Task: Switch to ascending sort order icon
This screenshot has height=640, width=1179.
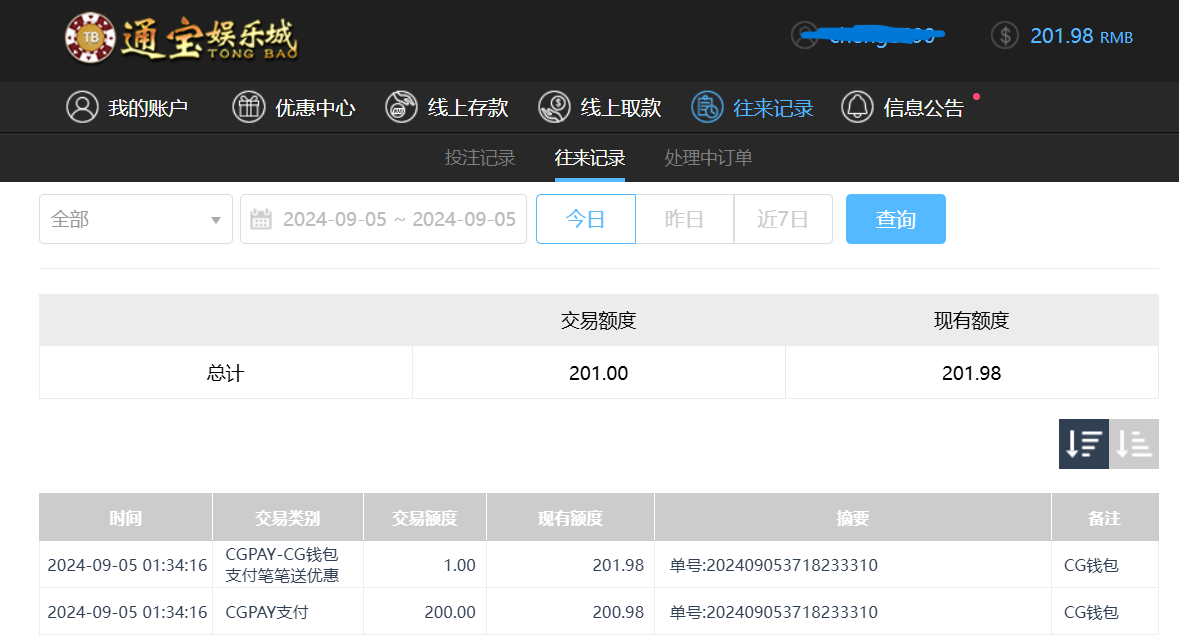Action: [1134, 443]
